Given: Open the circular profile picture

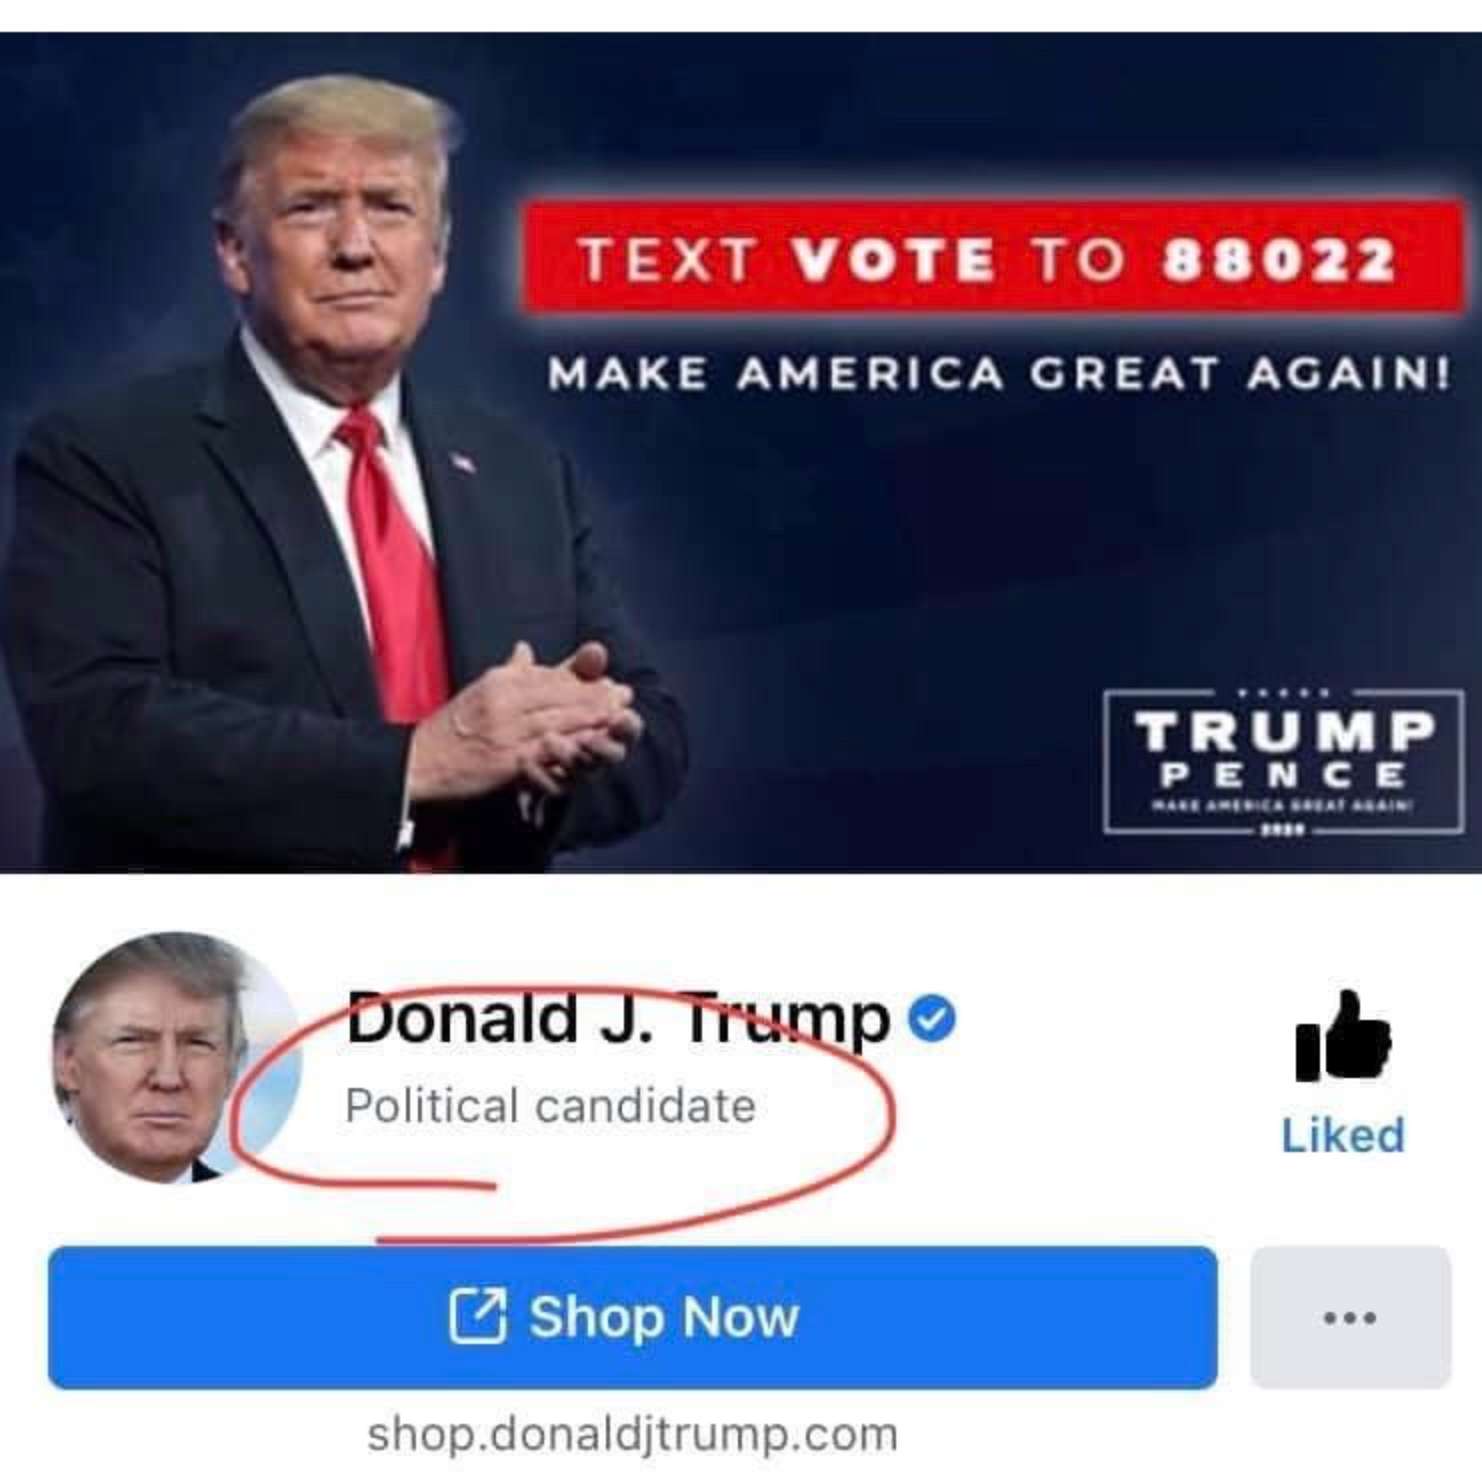Looking at the screenshot, I should pyautogui.click(x=177, y=1058).
